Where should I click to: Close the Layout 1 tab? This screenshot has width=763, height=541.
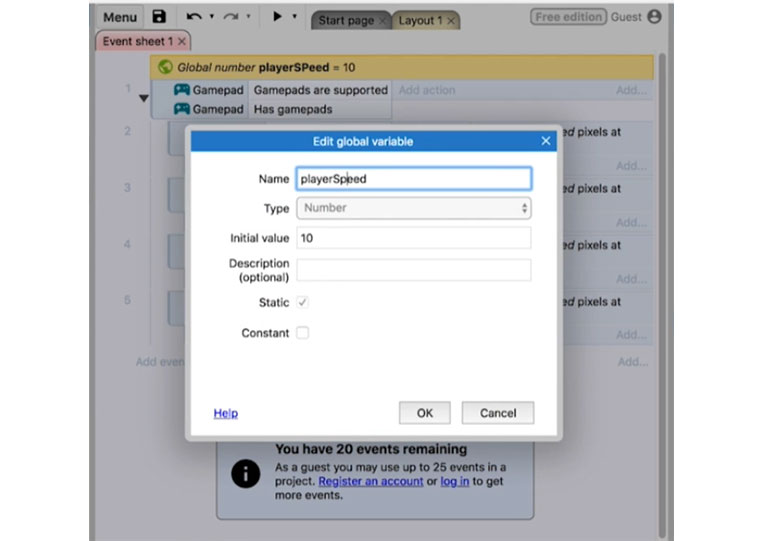point(451,21)
